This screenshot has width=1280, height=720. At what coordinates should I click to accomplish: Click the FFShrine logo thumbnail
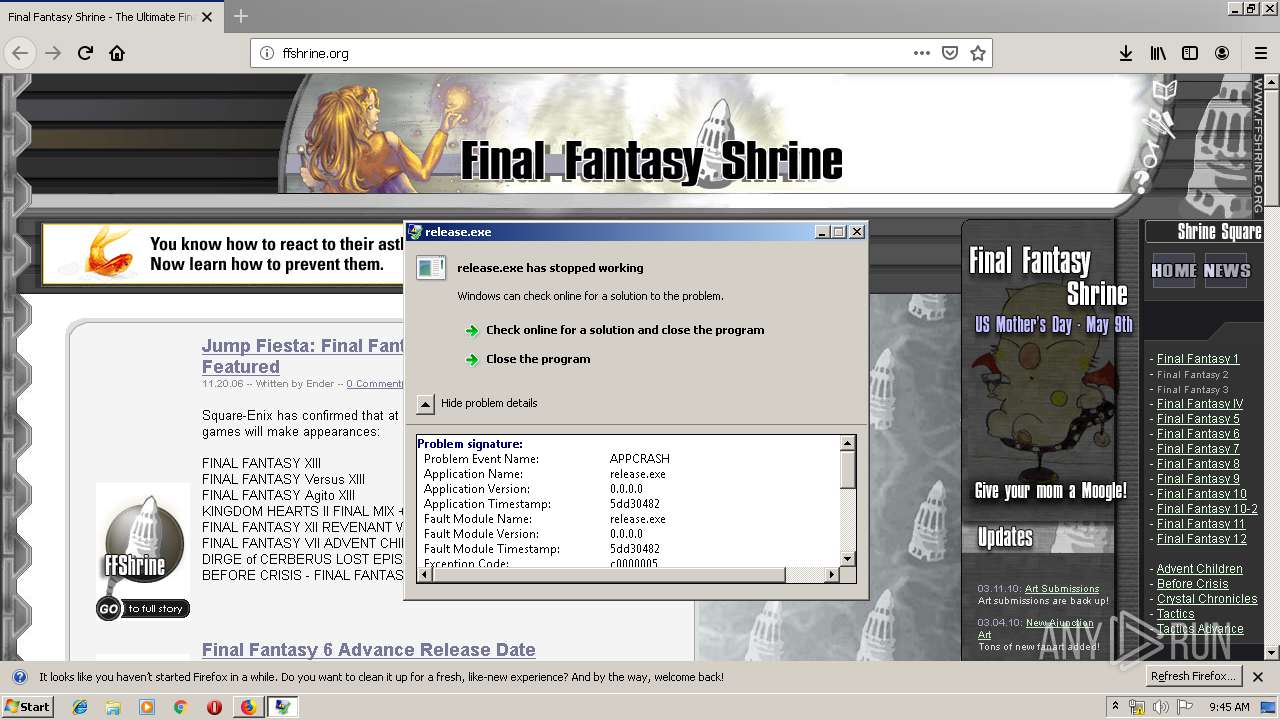pos(143,542)
